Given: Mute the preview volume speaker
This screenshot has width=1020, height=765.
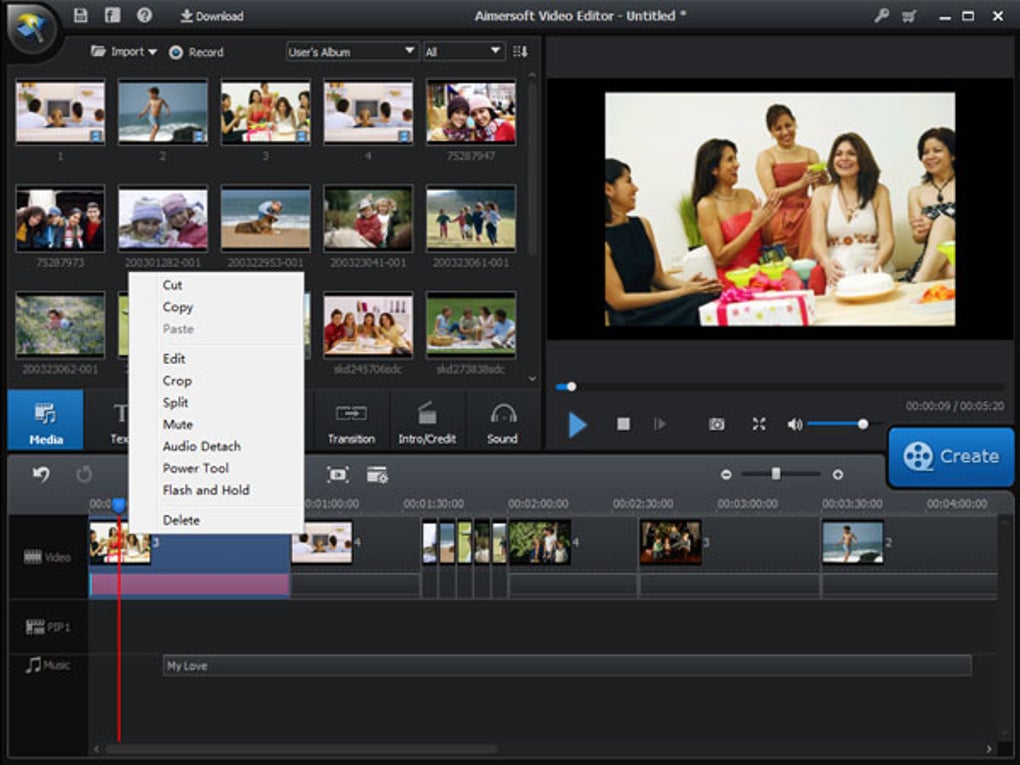Looking at the screenshot, I should tap(794, 424).
